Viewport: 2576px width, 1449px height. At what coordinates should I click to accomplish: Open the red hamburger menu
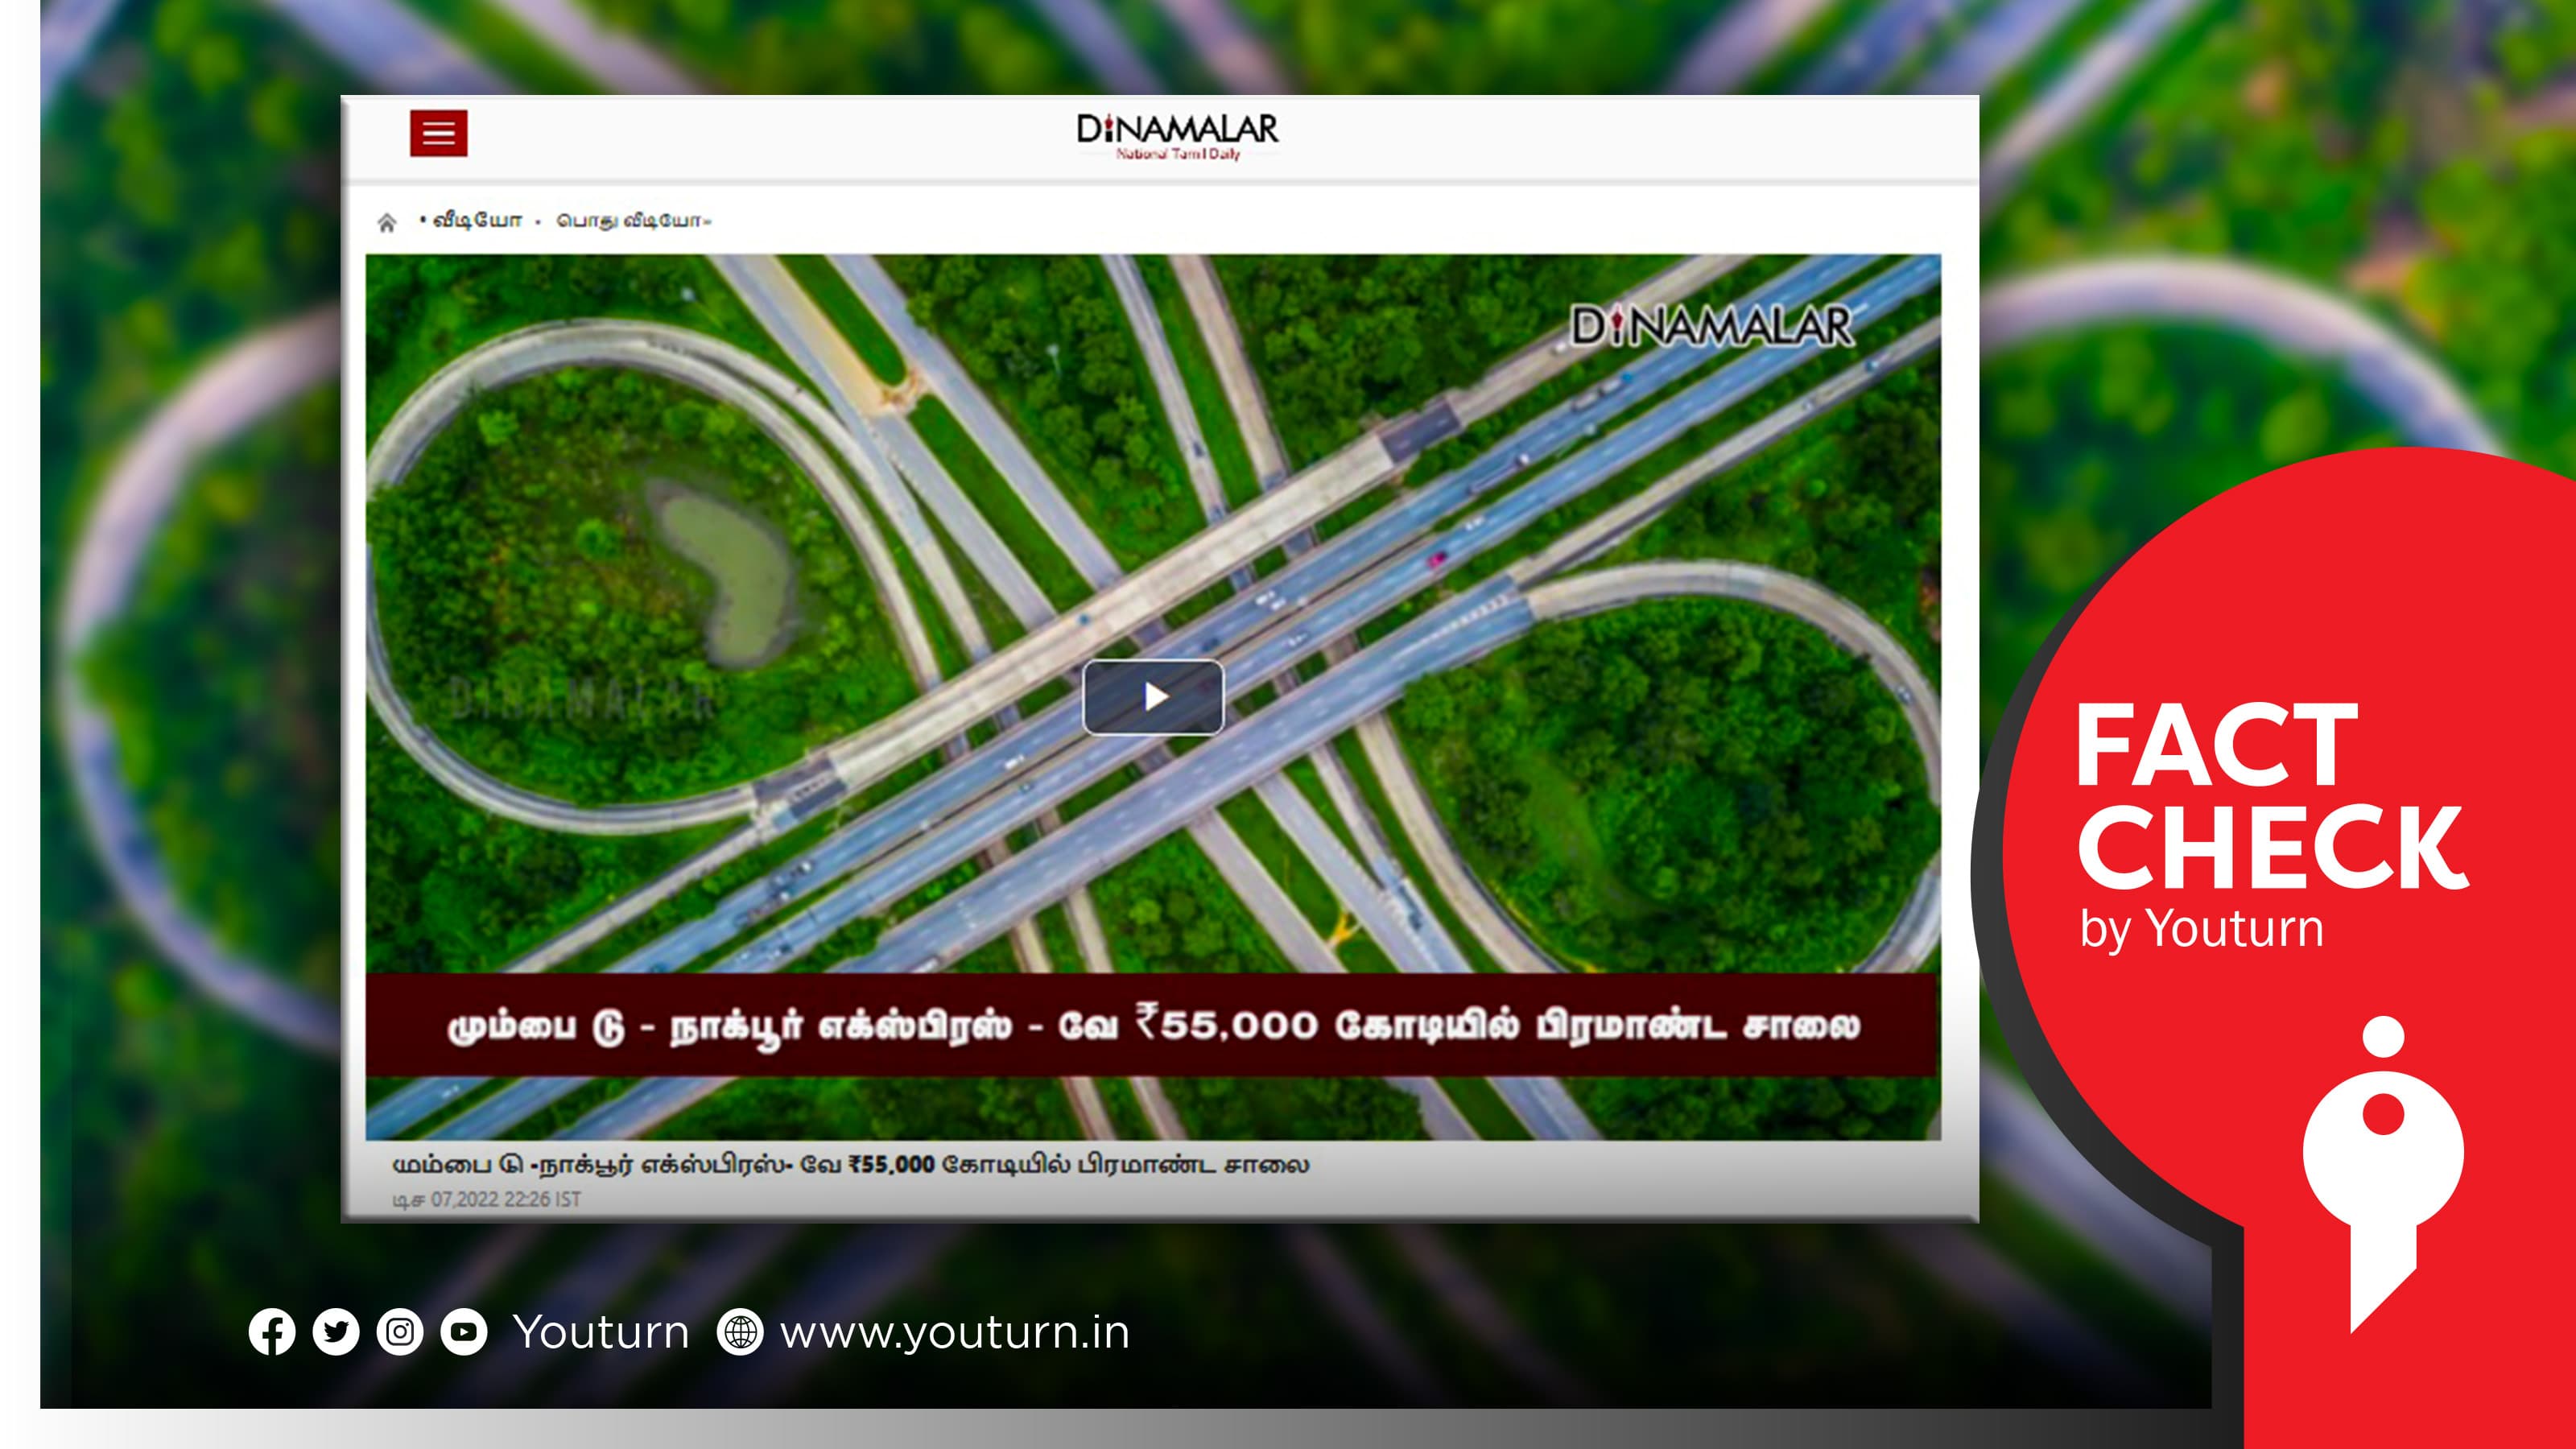438,133
